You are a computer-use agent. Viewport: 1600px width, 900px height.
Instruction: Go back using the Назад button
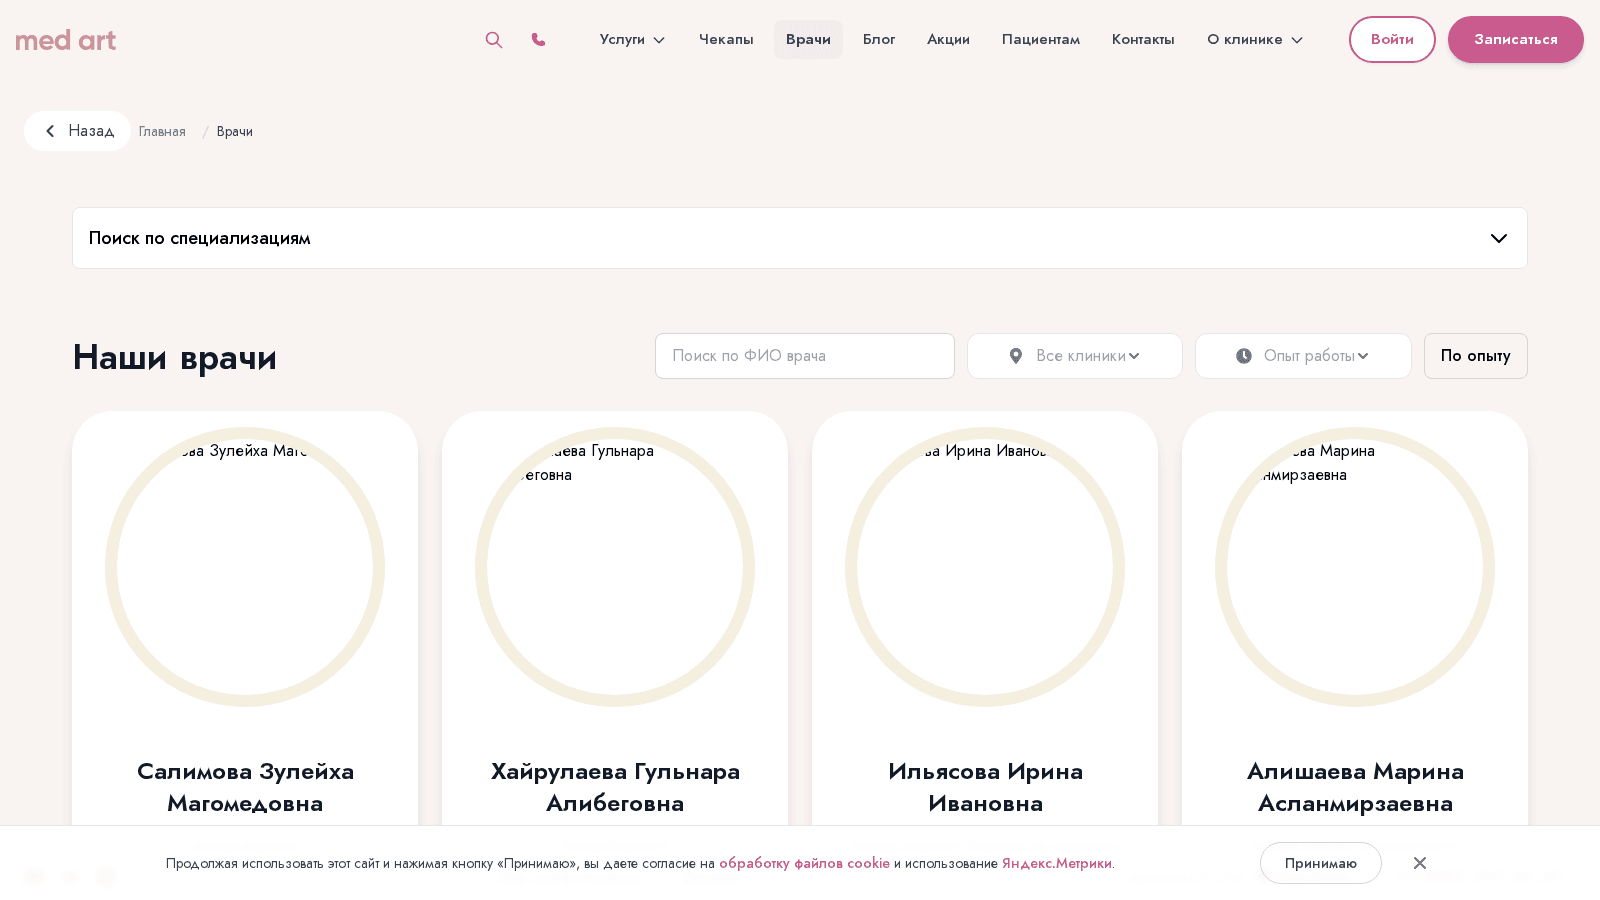[77, 131]
